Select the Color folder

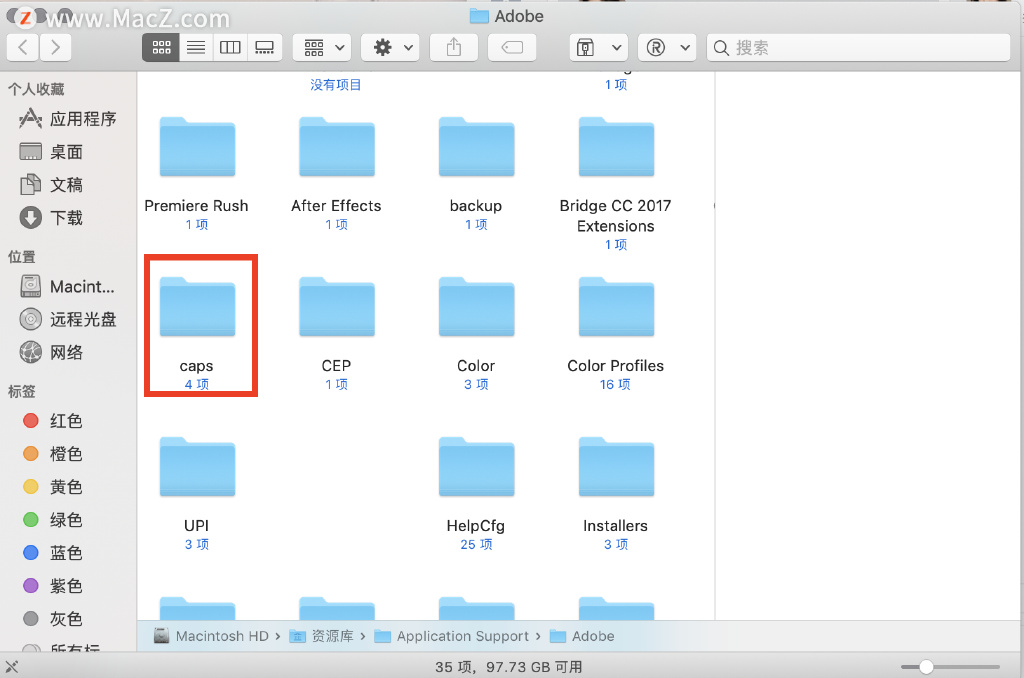(477, 308)
